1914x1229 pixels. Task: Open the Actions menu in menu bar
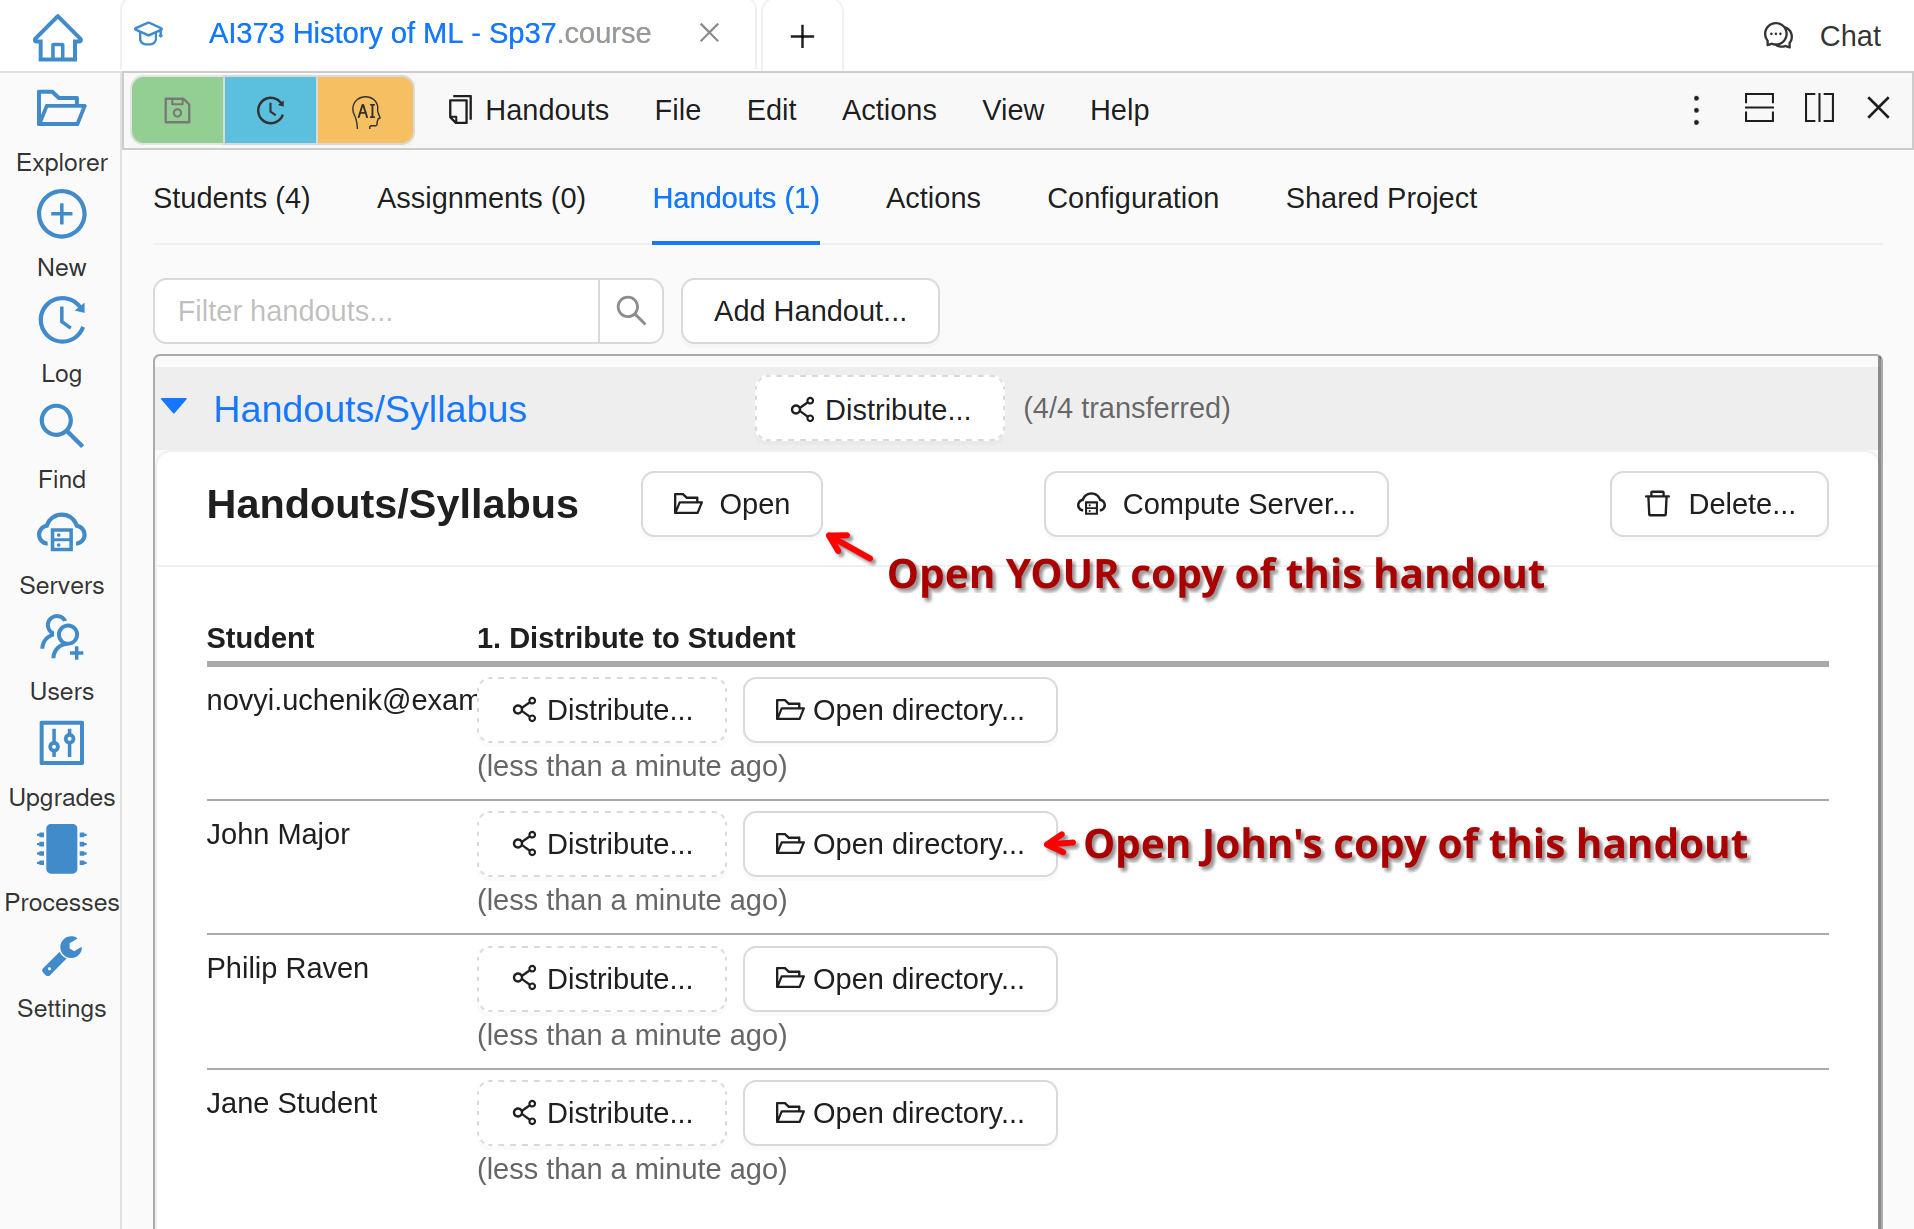point(888,110)
